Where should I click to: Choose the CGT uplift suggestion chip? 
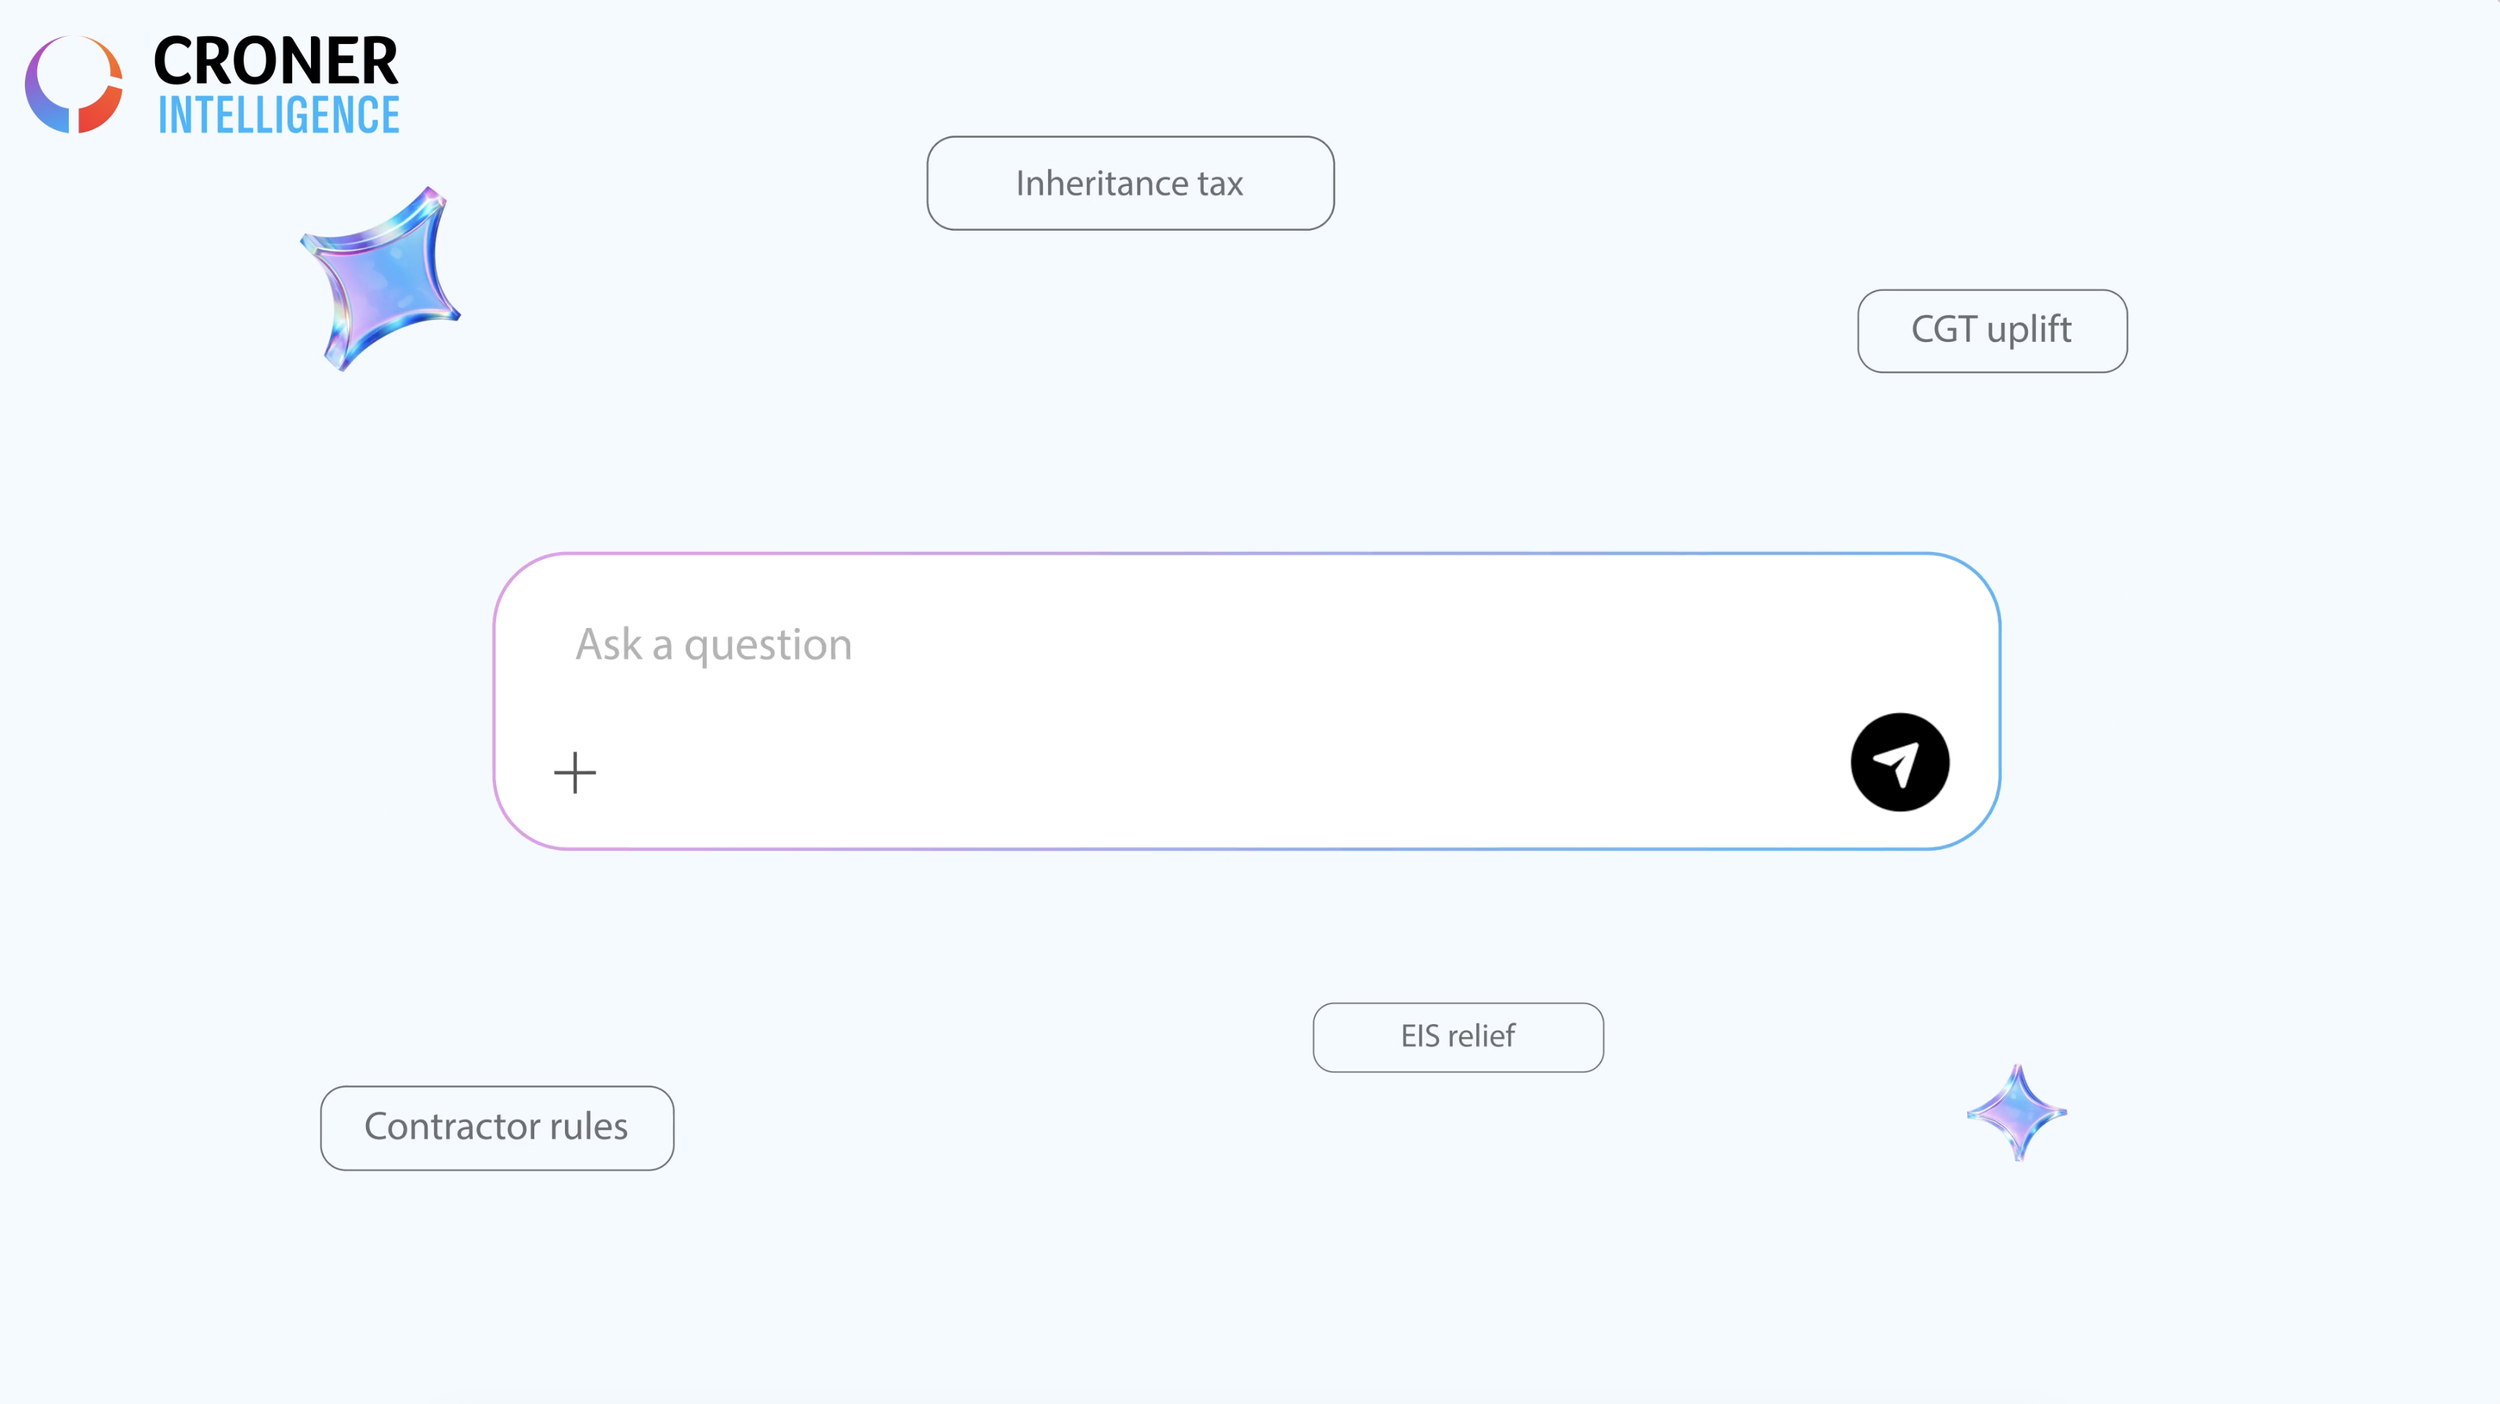1992,331
